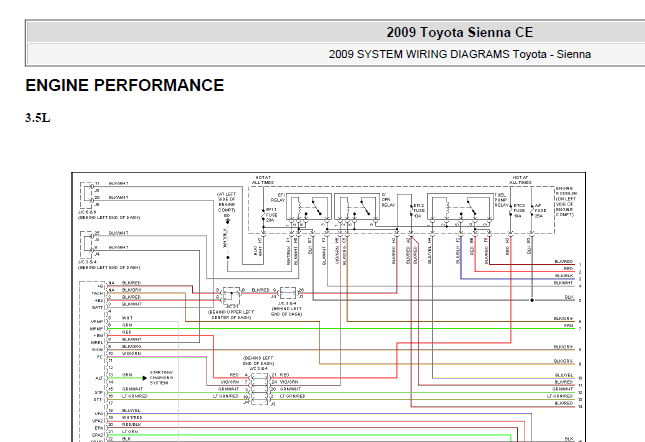Click the "VIO/GRN" wire label at pin 10

point(132,353)
